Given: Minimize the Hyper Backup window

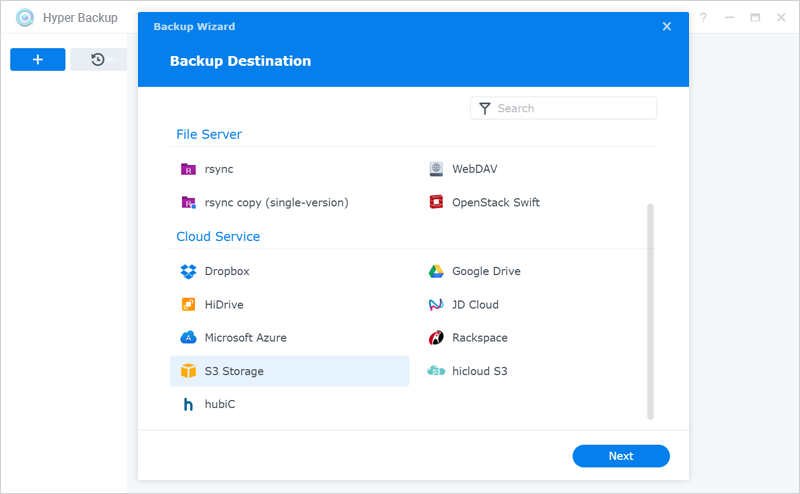Looking at the screenshot, I should pyautogui.click(x=730, y=18).
